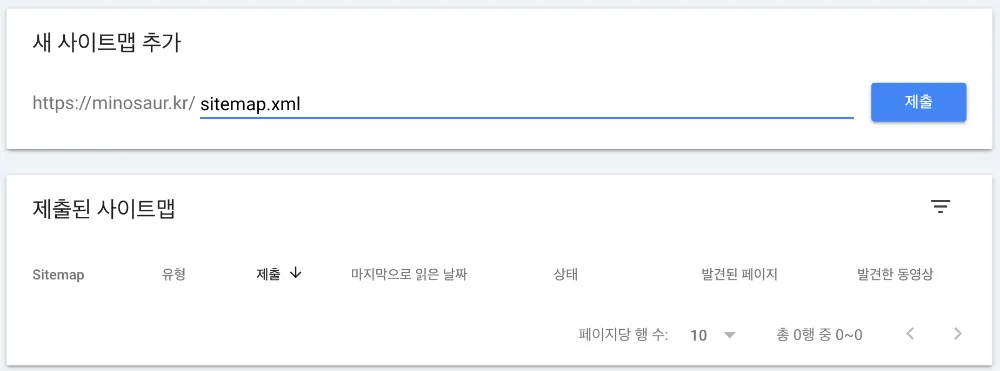Viewport: 1000px width, 371px height.
Task: Click the blue 제출 submit button
Action: [918, 102]
